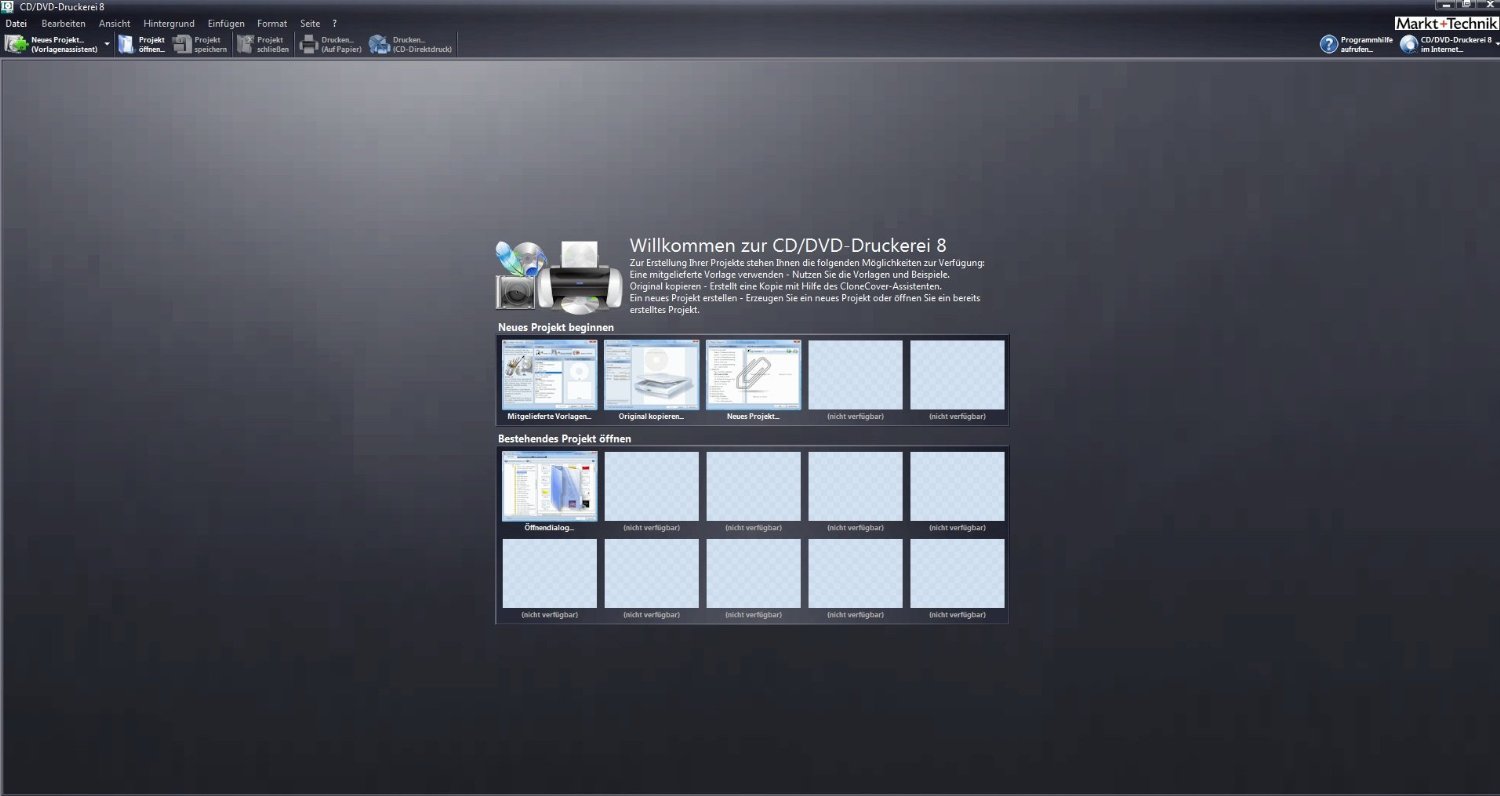Click the Projekt schließen toolbar icon
The image size is (1500, 796).
(x=245, y=44)
